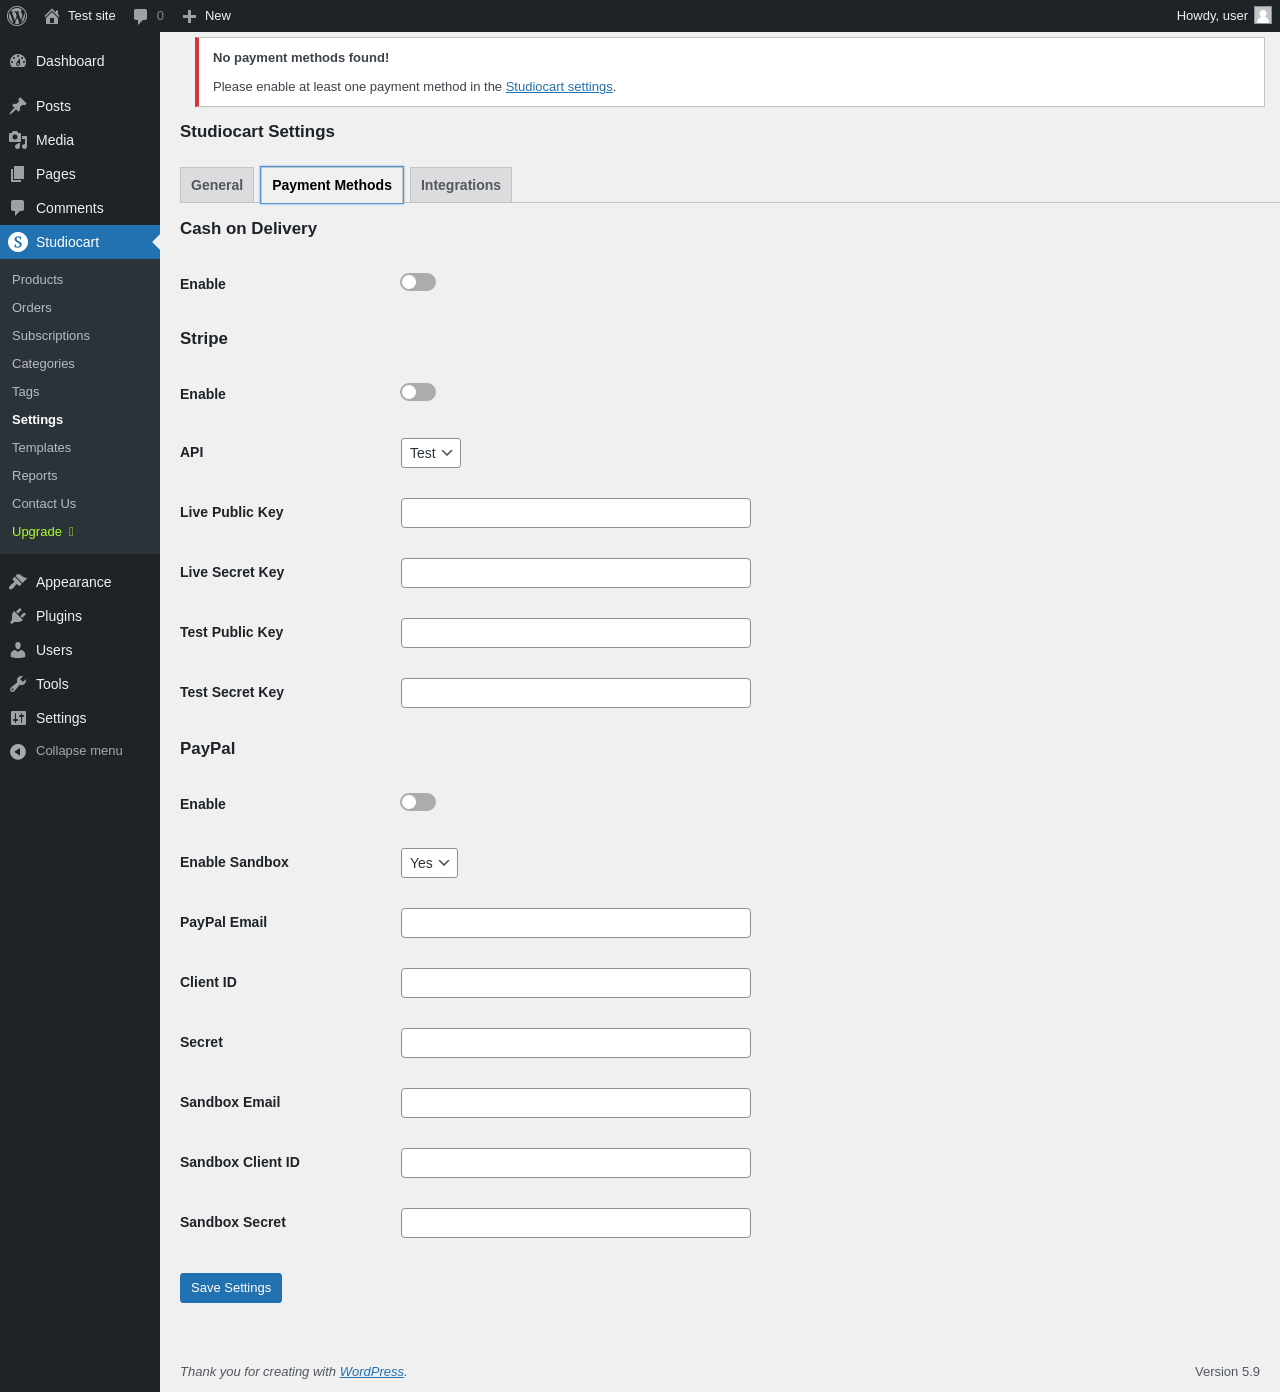Image resolution: width=1280 pixels, height=1392 pixels.
Task: Enable the PayPal toggle
Action: 418,802
